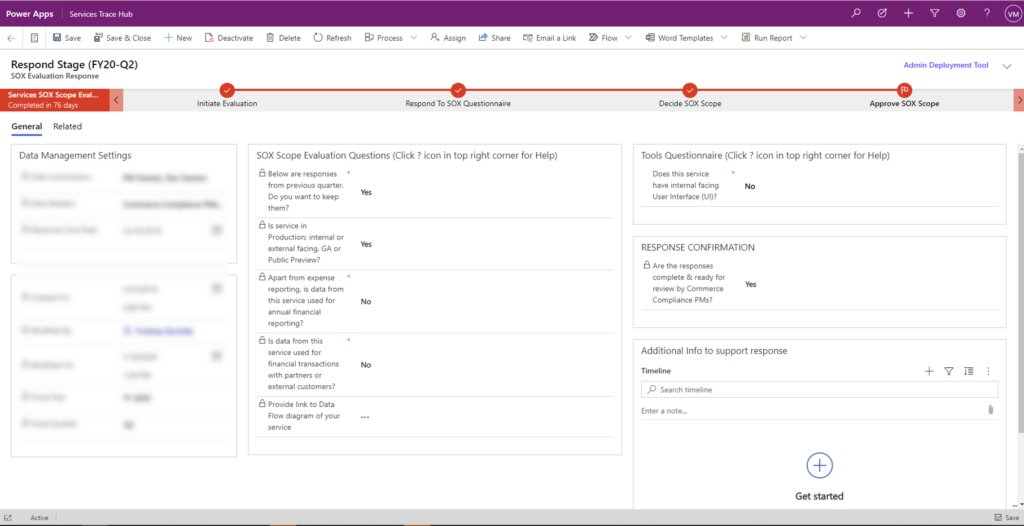
Task: Open record set page icon
Action: [x=35, y=38]
